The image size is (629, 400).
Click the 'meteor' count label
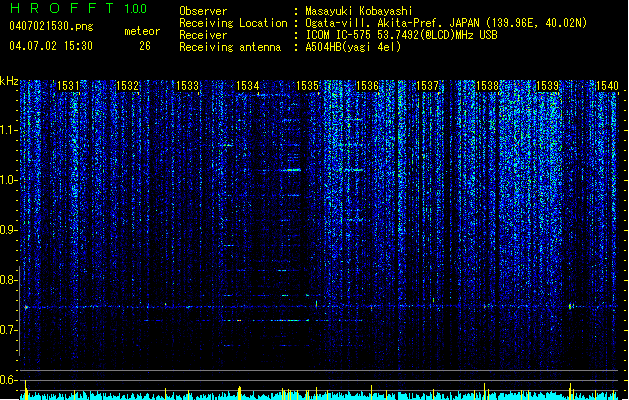pyautogui.click(x=142, y=31)
